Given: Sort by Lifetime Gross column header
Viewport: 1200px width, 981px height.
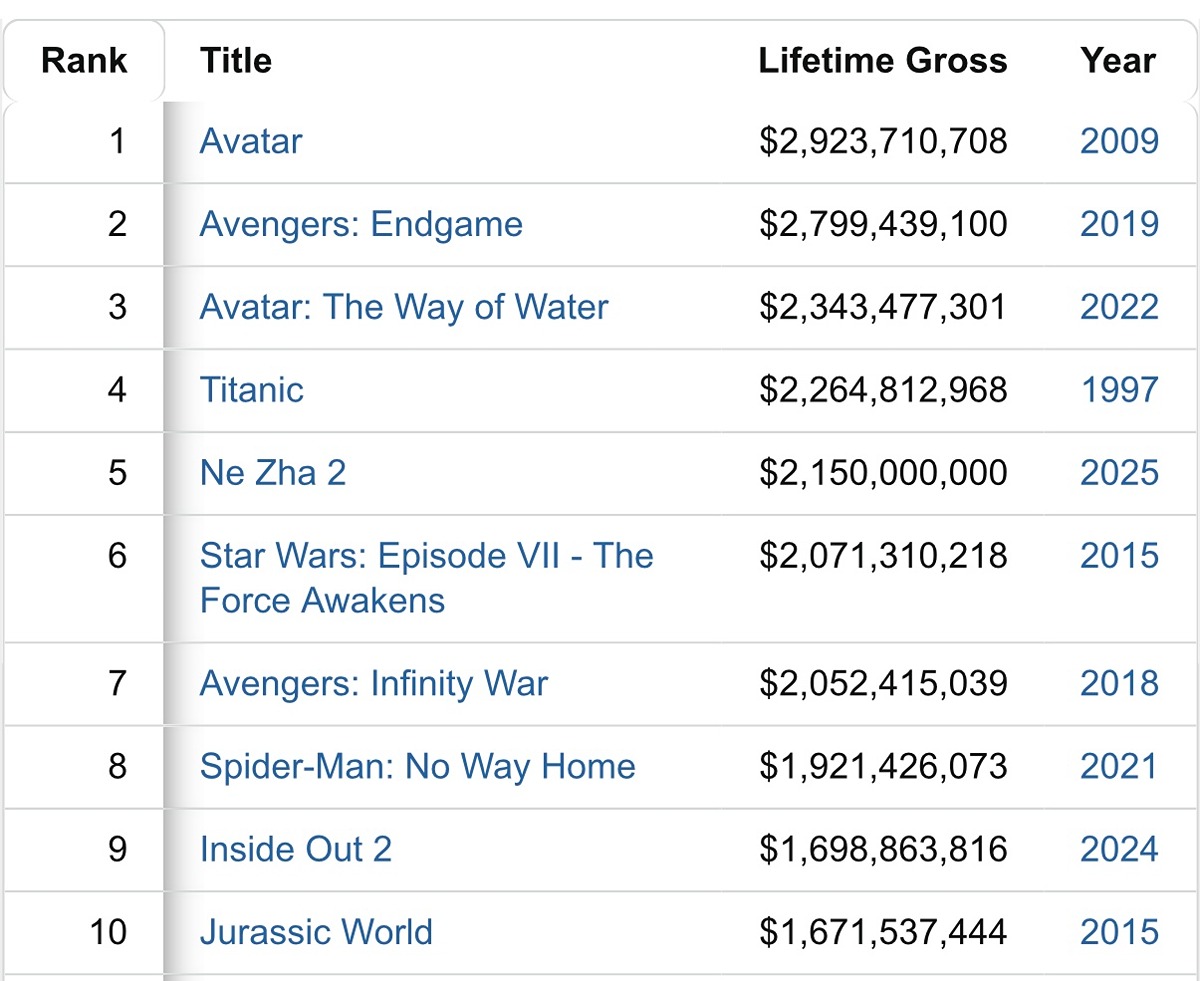Looking at the screenshot, I should click(883, 61).
